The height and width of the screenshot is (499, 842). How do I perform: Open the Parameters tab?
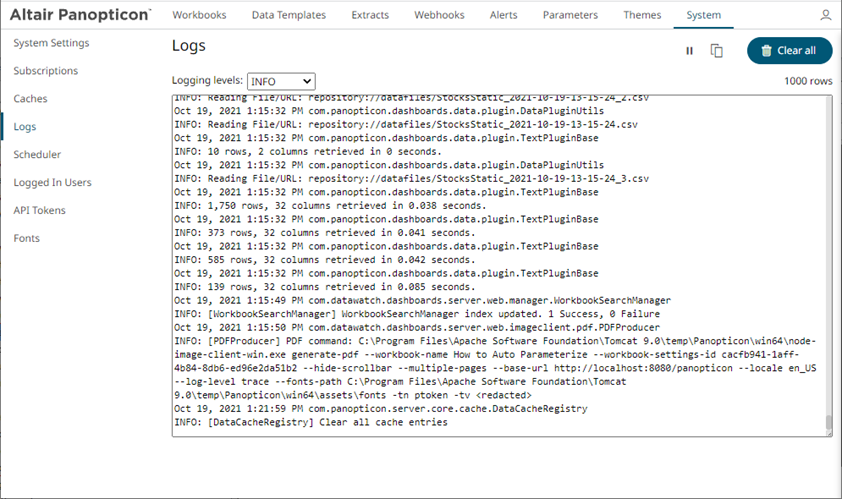[x=570, y=16]
